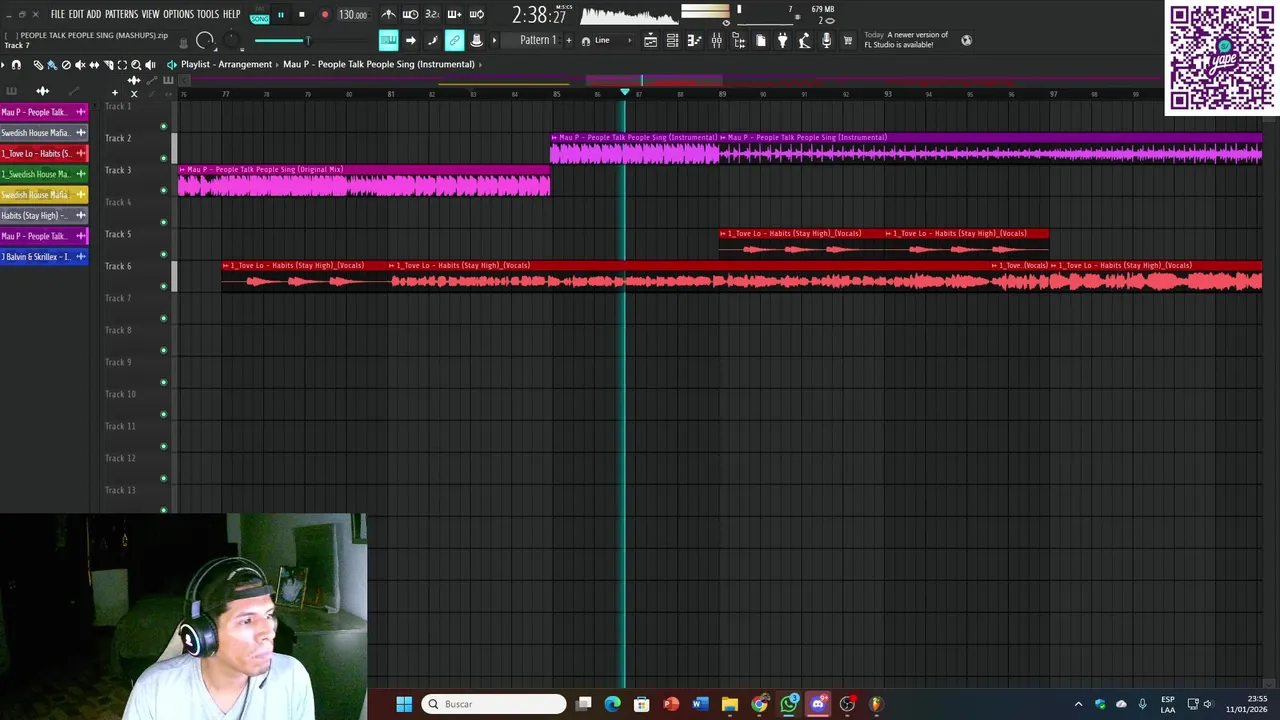Viewport: 1280px width, 720px height.
Task: Click the newer version available notice
Action: point(907,40)
